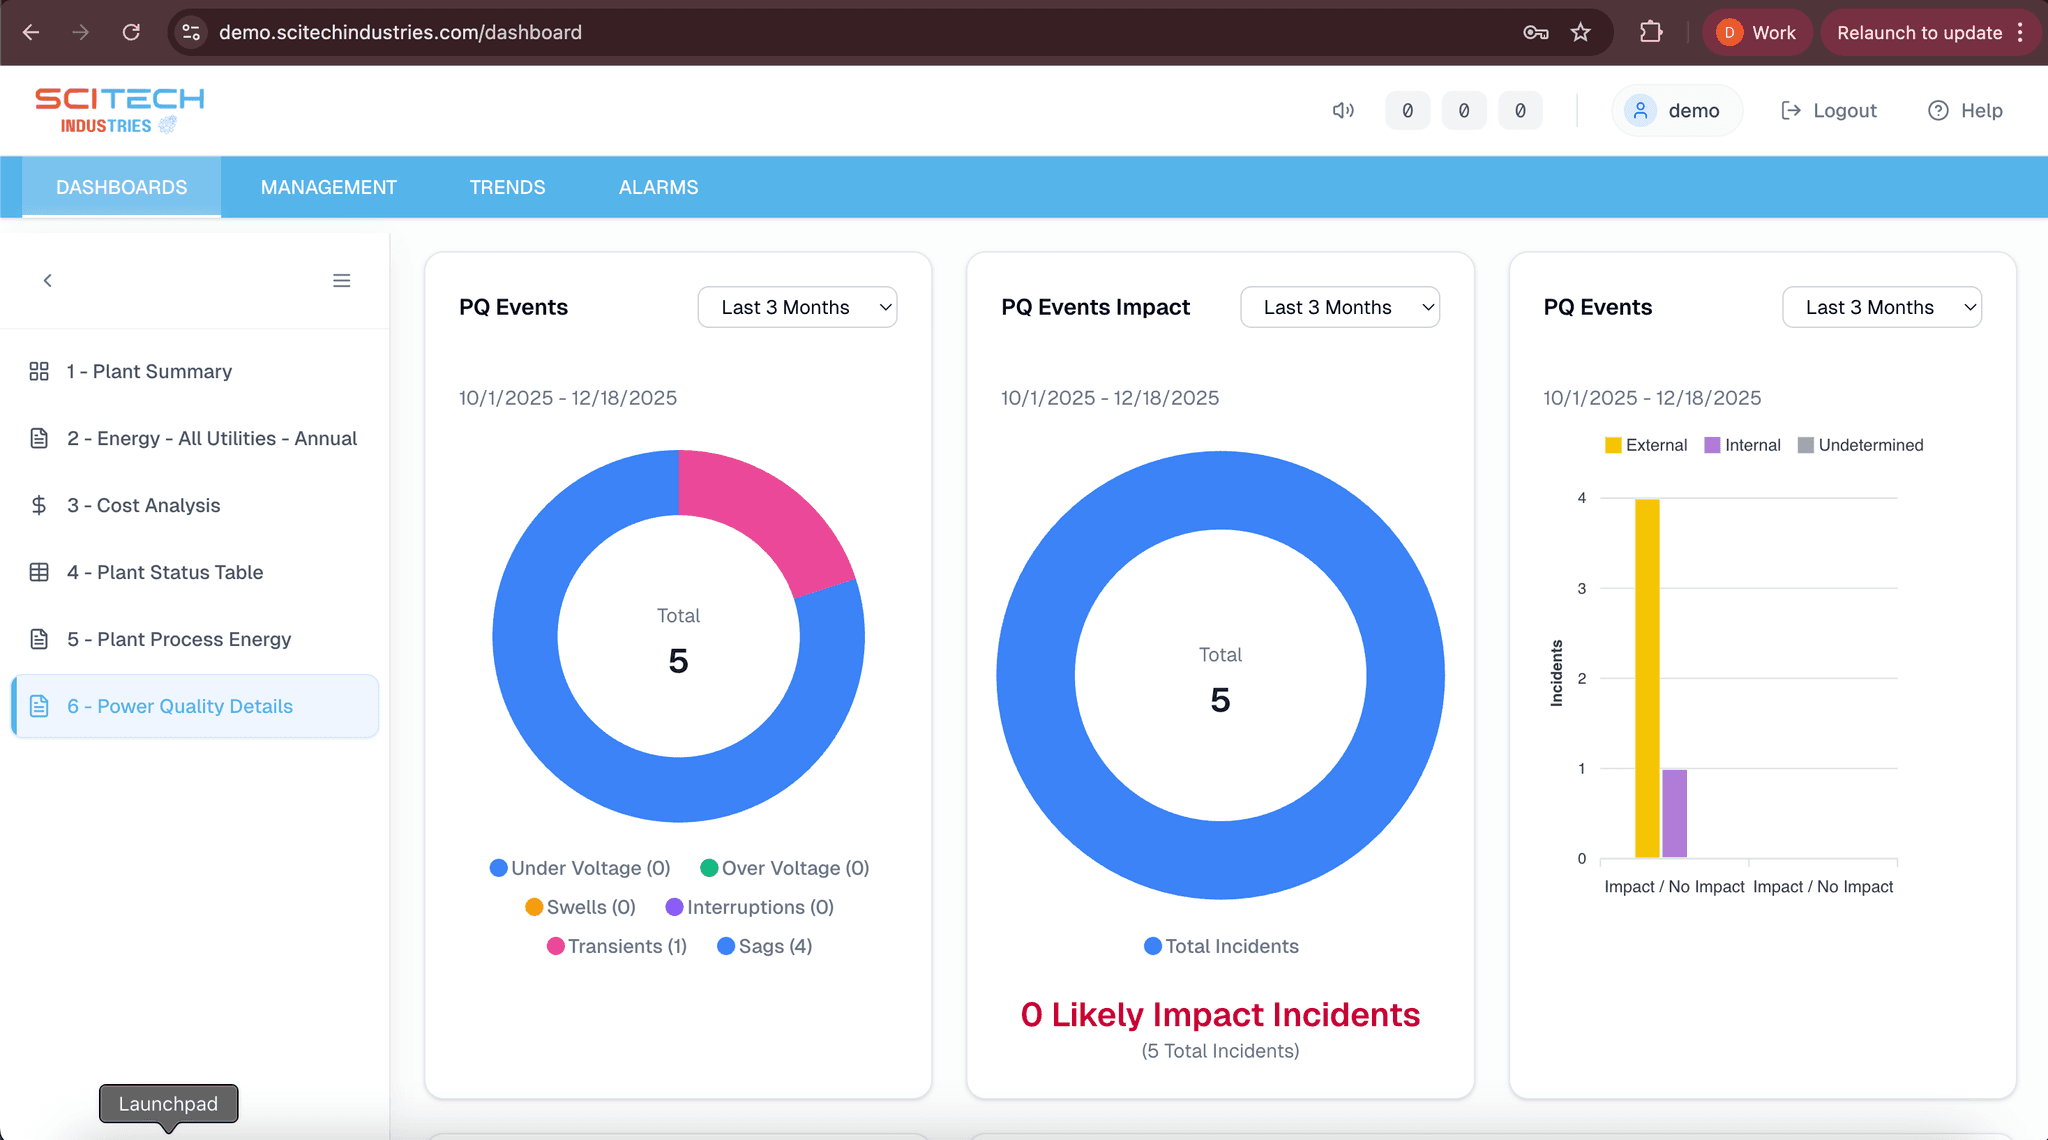Toggle Sags in the PQ Events legend
The width and height of the screenshot is (2048, 1140).
point(765,945)
